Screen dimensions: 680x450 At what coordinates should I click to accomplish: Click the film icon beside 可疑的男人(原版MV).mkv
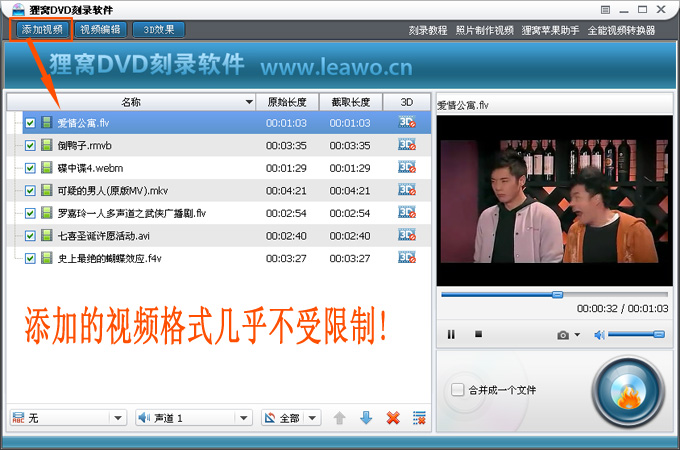pos(46,190)
